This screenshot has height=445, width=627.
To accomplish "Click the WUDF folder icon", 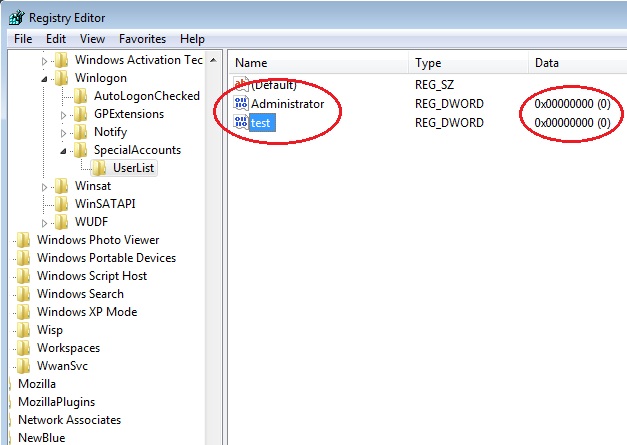I will 62,222.
